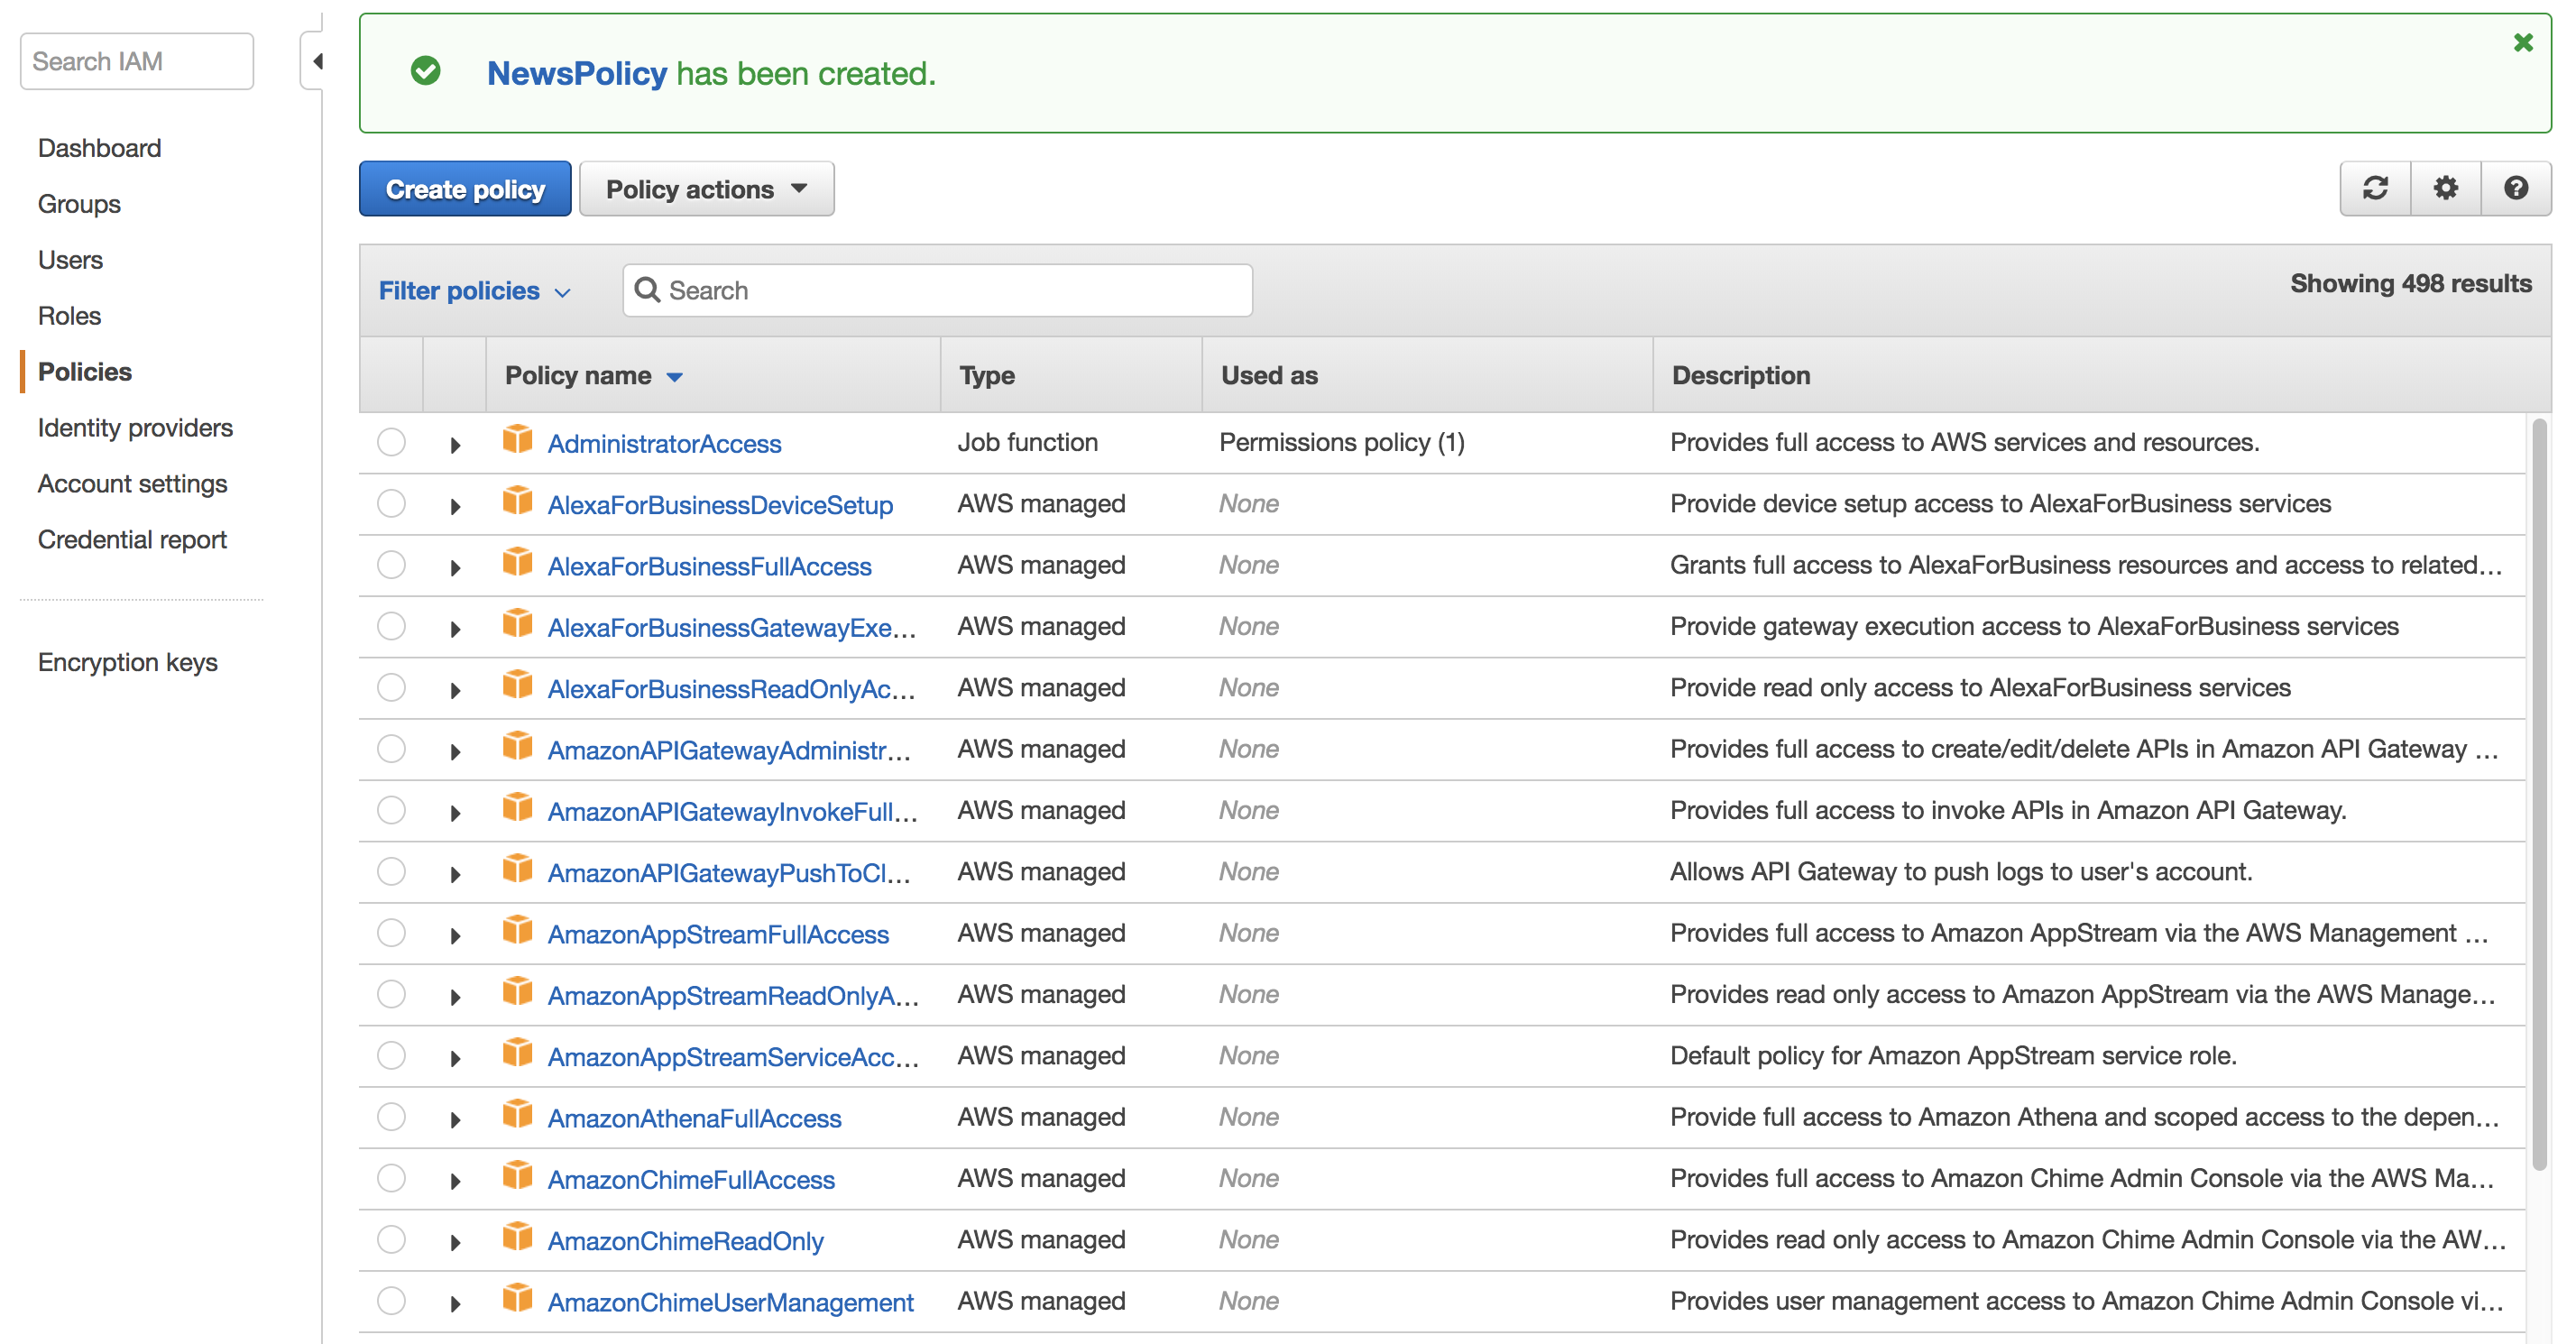Click the Create policy button
Viewport: 2576px width, 1344px height.
pos(465,189)
